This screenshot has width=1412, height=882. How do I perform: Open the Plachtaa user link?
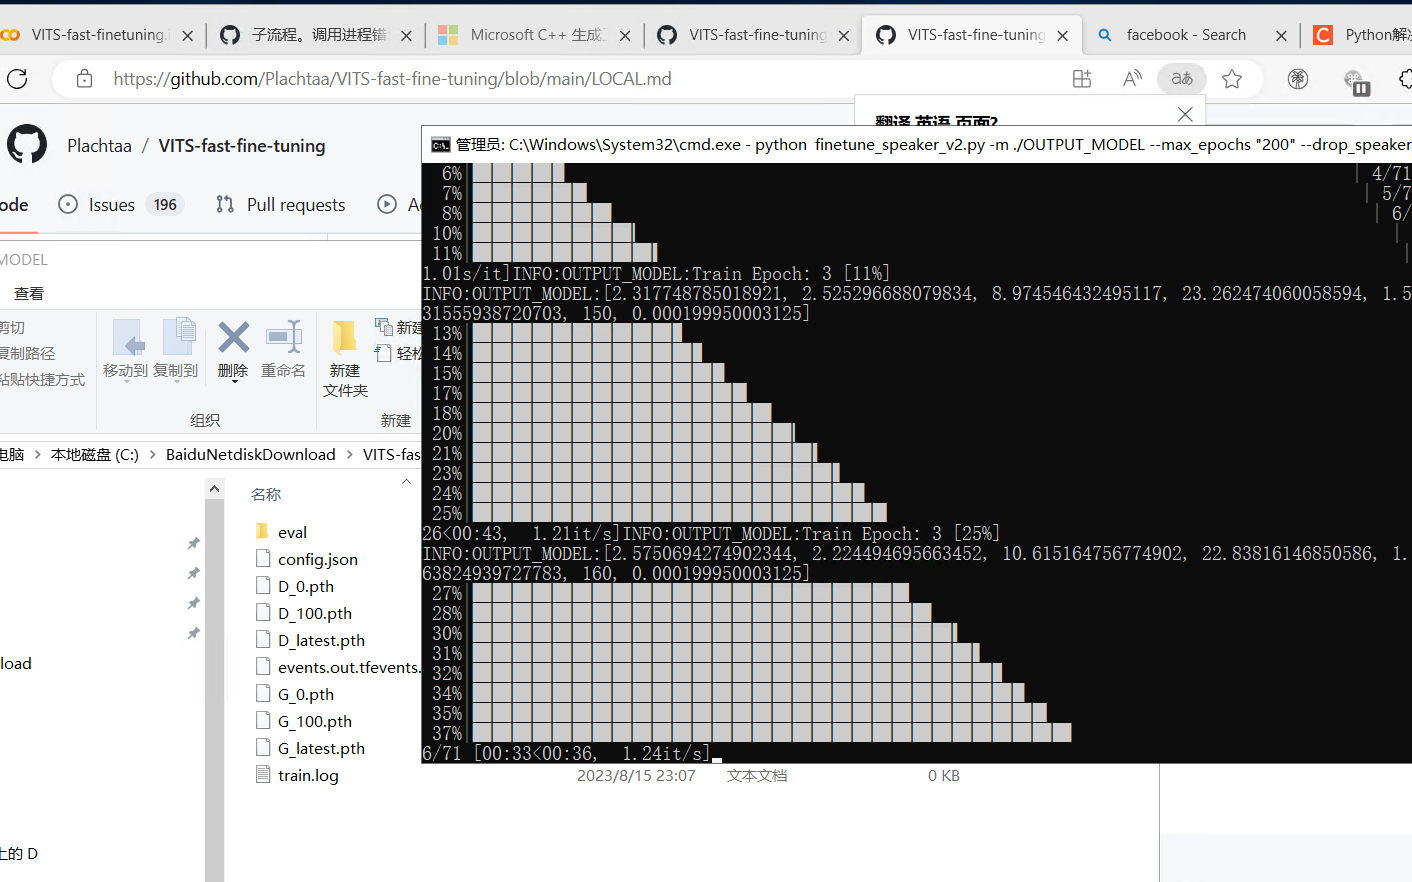pyautogui.click(x=99, y=146)
